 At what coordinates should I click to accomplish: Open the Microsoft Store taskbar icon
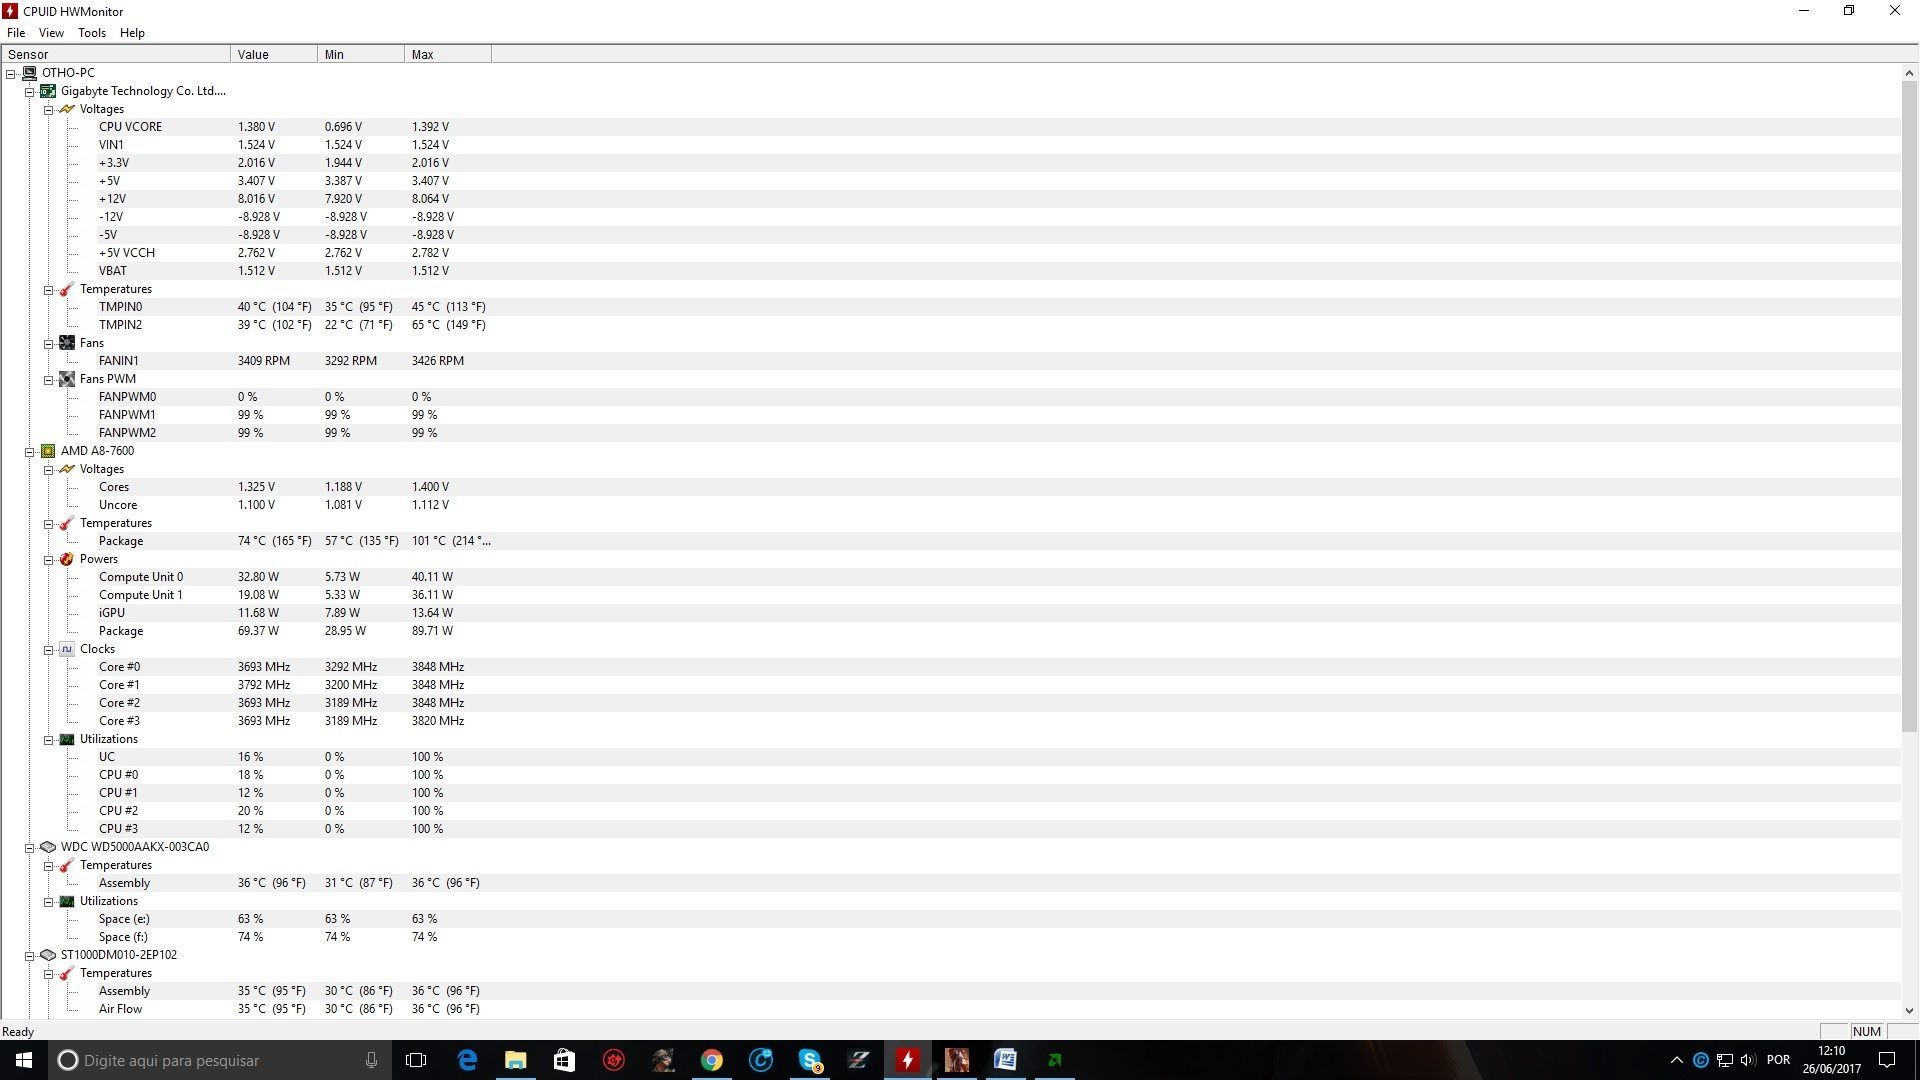click(x=565, y=1060)
